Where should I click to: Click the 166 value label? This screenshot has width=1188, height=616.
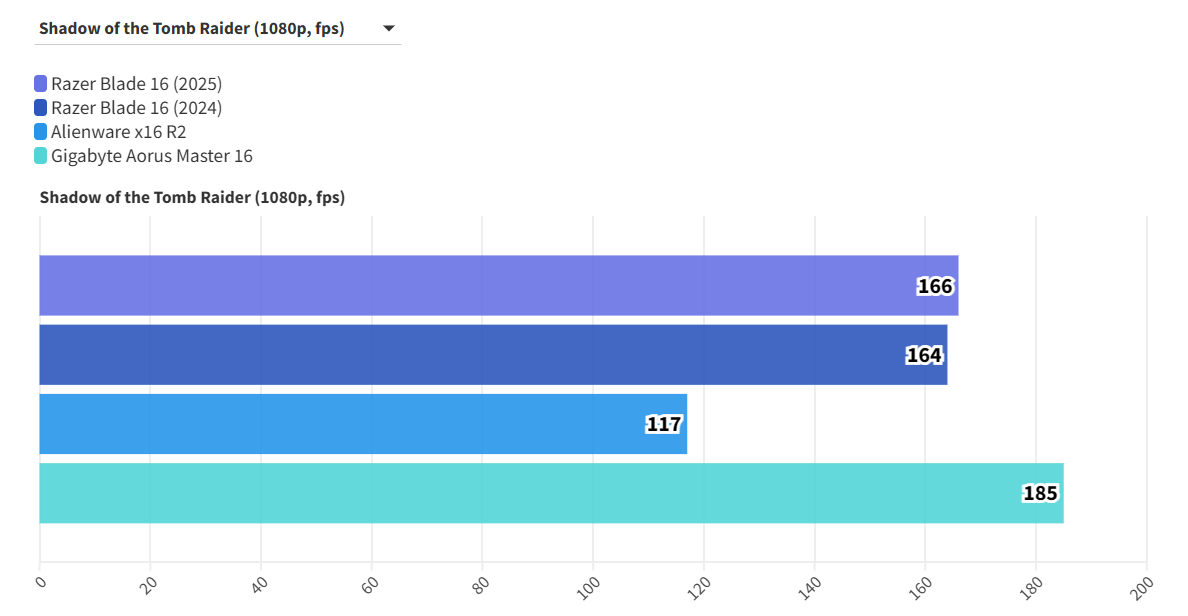click(935, 287)
